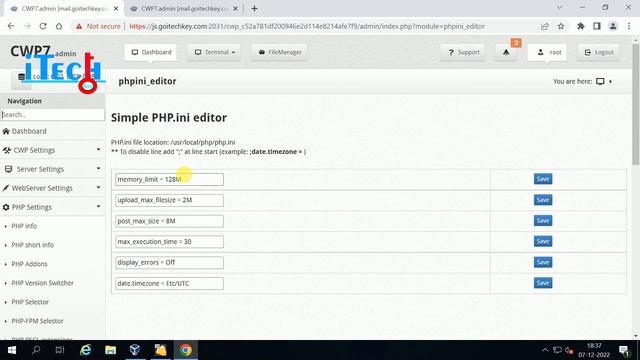Screen dimensions: 640x360
Task: Open PHP short info page
Action: click(33, 245)
